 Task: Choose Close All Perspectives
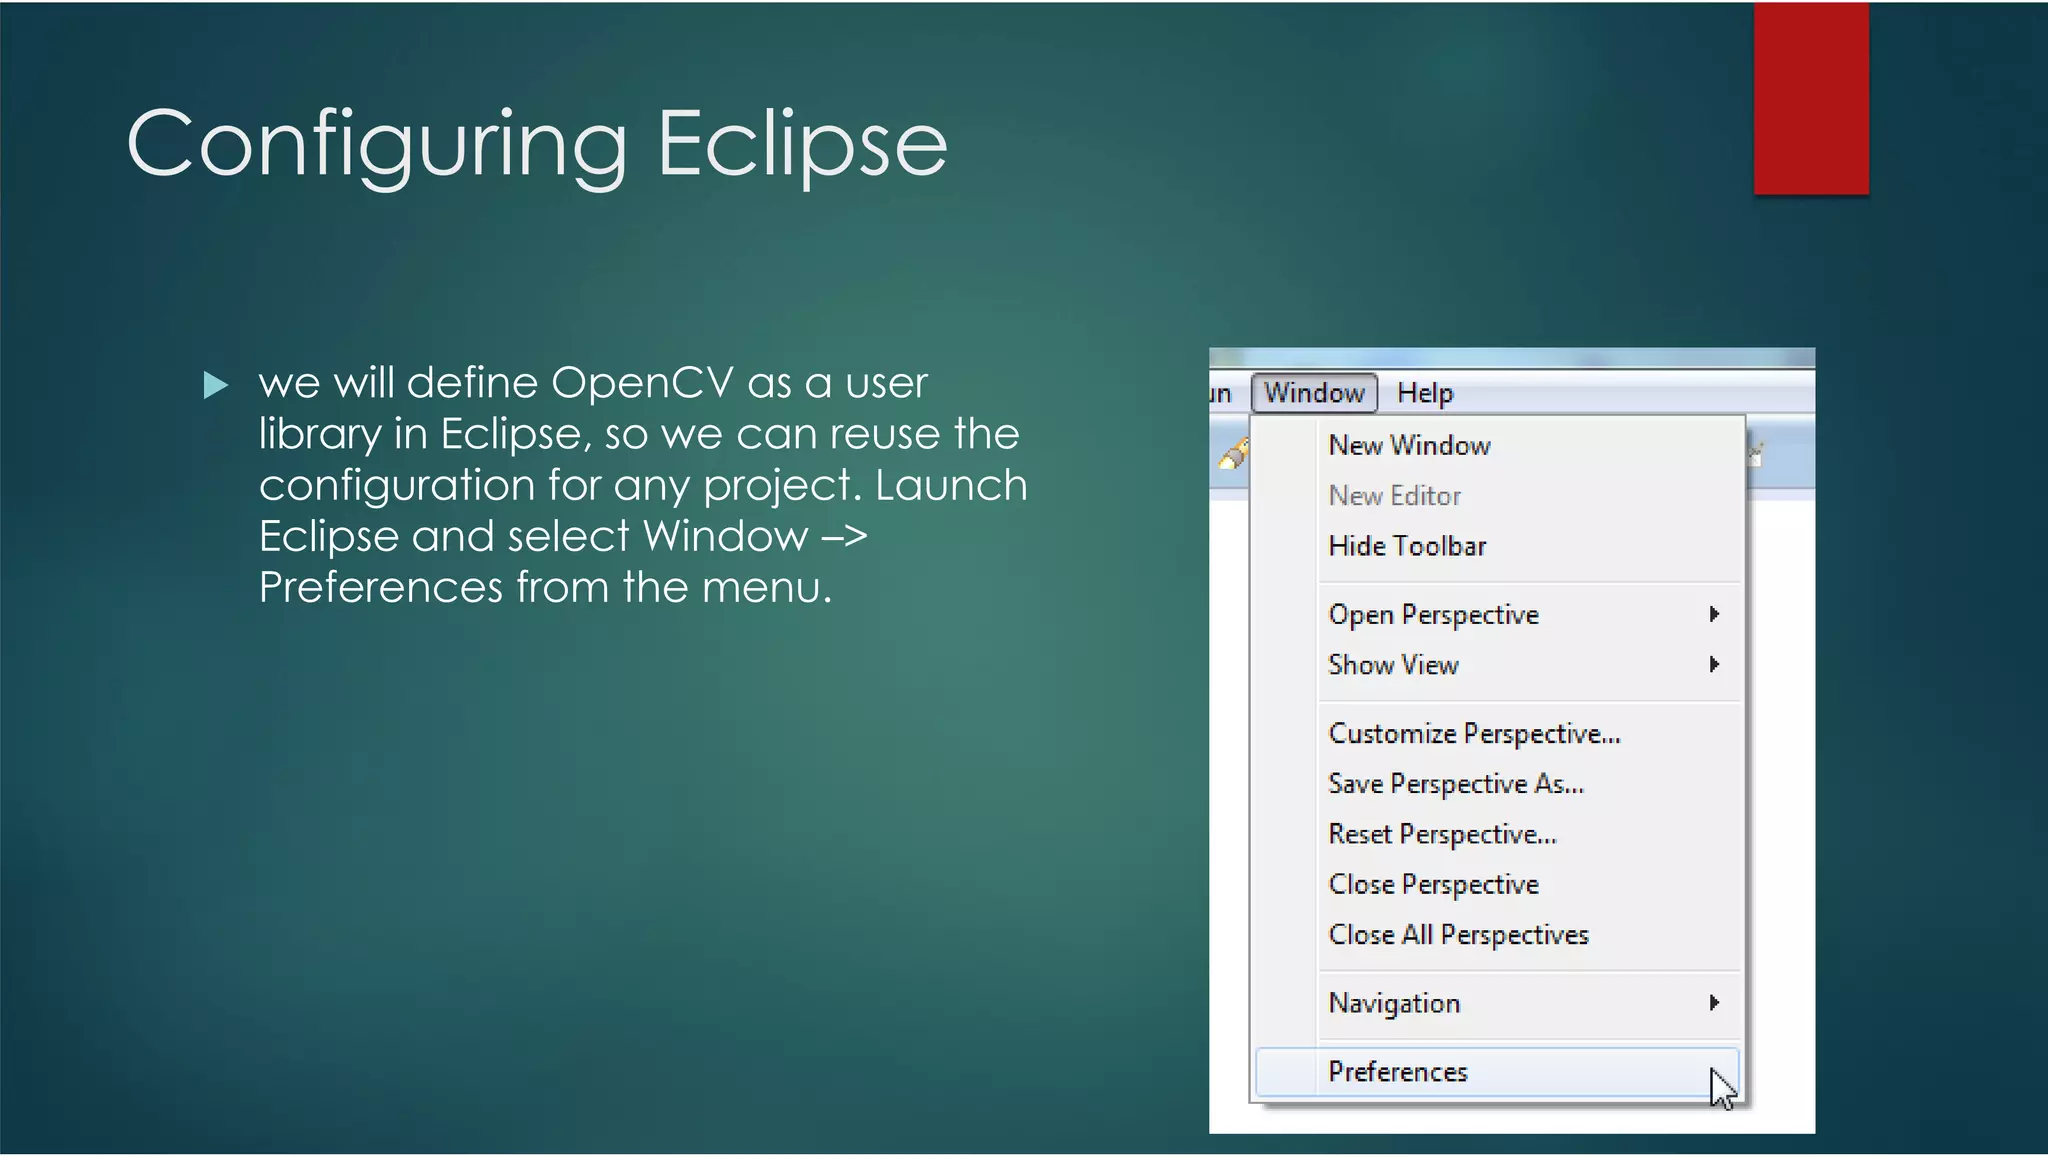tap(1458, 935)
